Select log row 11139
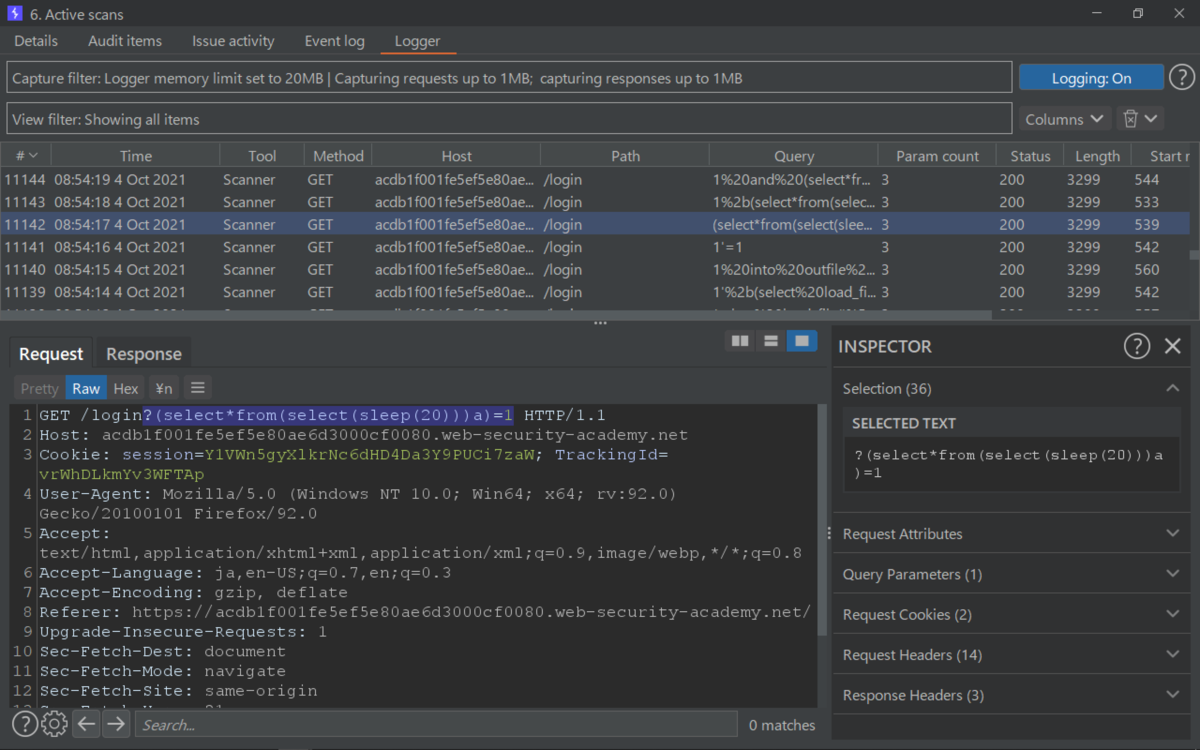 (595, 292)
